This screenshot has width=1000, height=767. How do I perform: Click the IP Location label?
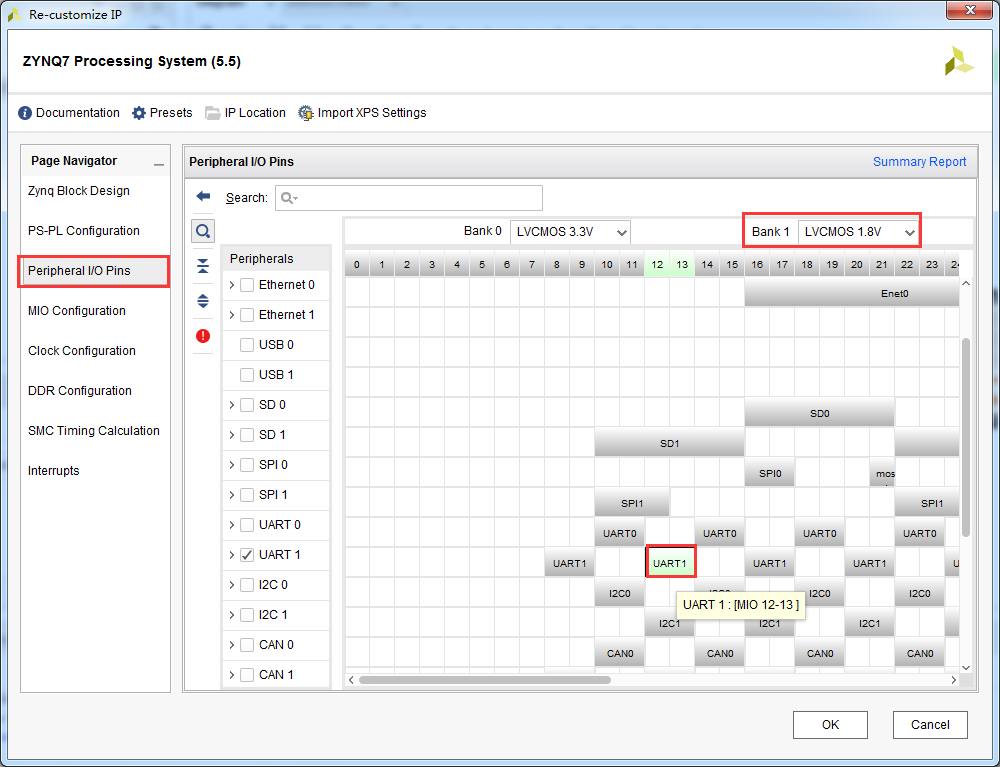click(x=255, y=113)
